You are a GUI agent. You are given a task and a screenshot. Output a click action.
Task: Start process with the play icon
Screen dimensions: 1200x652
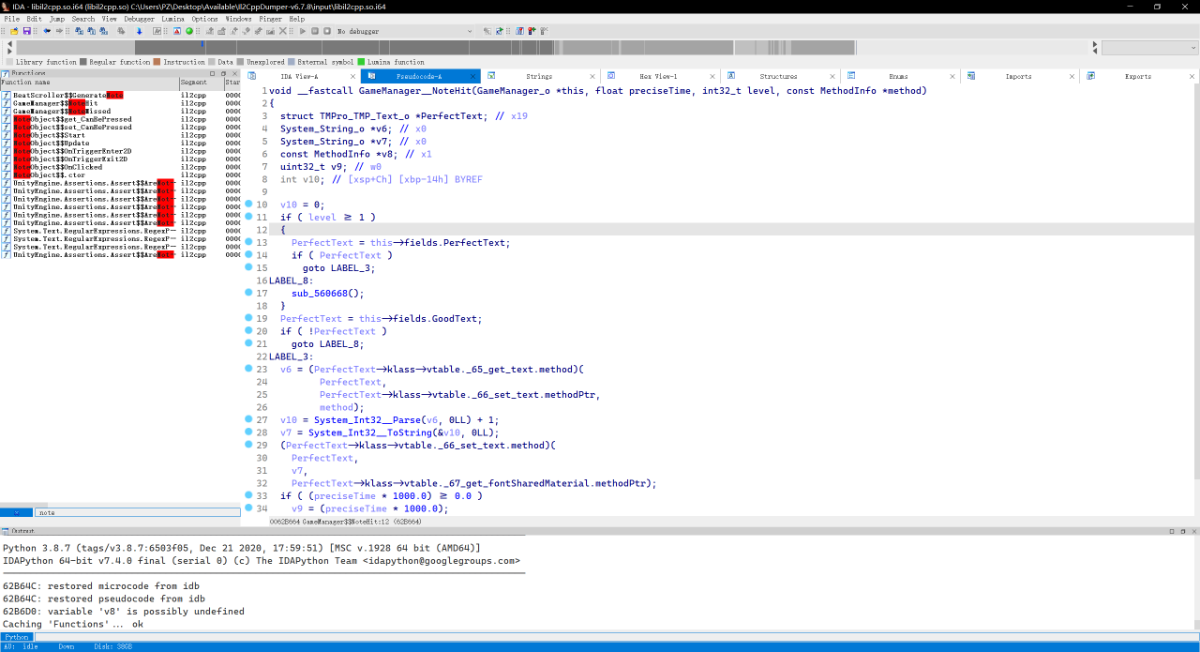(x=302, y=31)
